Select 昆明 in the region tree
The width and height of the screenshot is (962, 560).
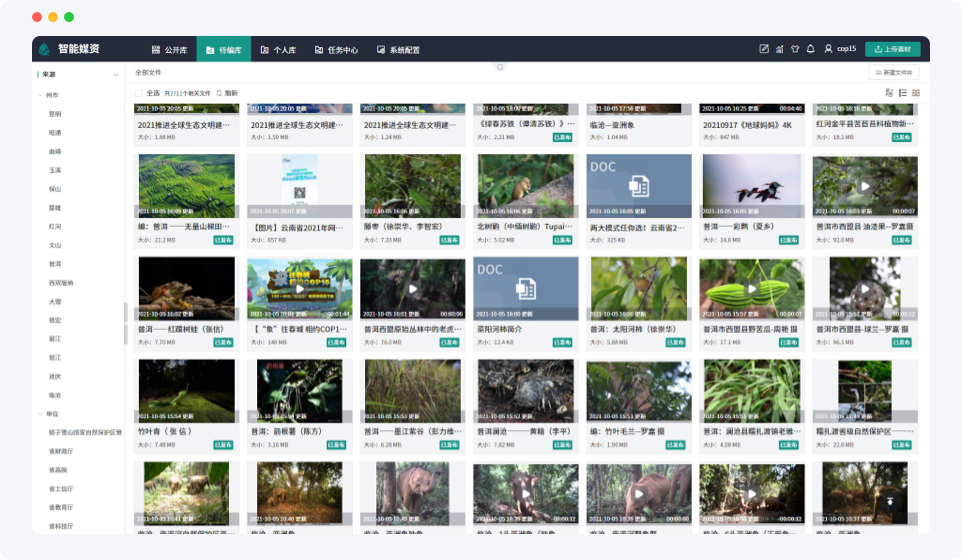55,114
